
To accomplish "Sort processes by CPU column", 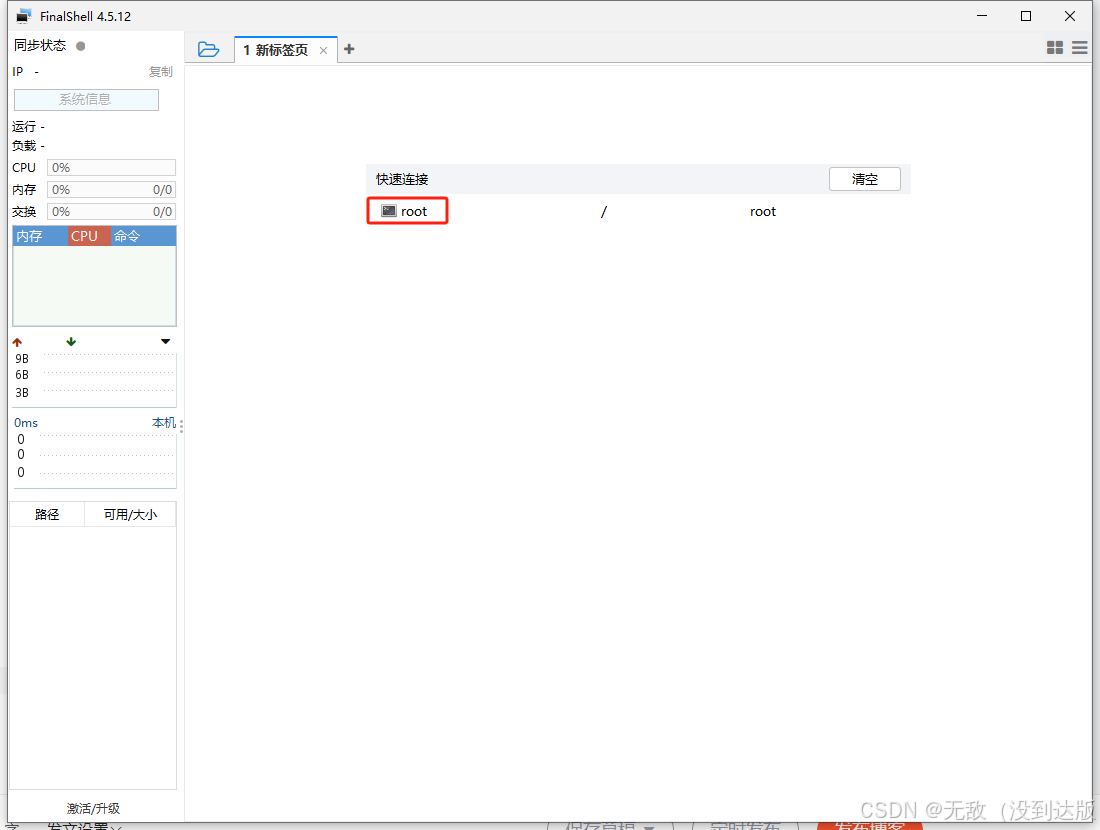I will coord(85,236).
